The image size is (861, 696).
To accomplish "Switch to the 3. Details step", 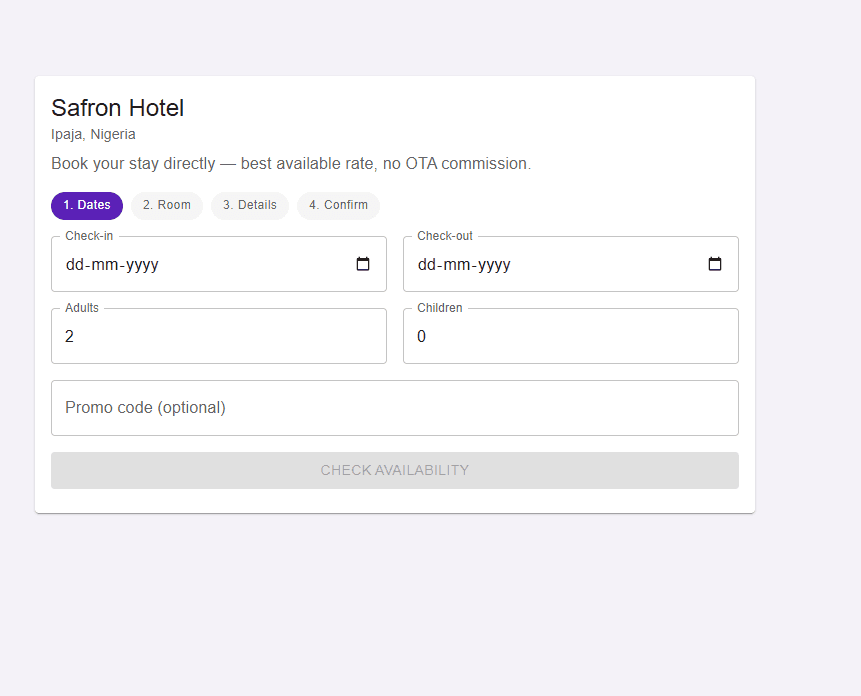I will coord(250,205).
